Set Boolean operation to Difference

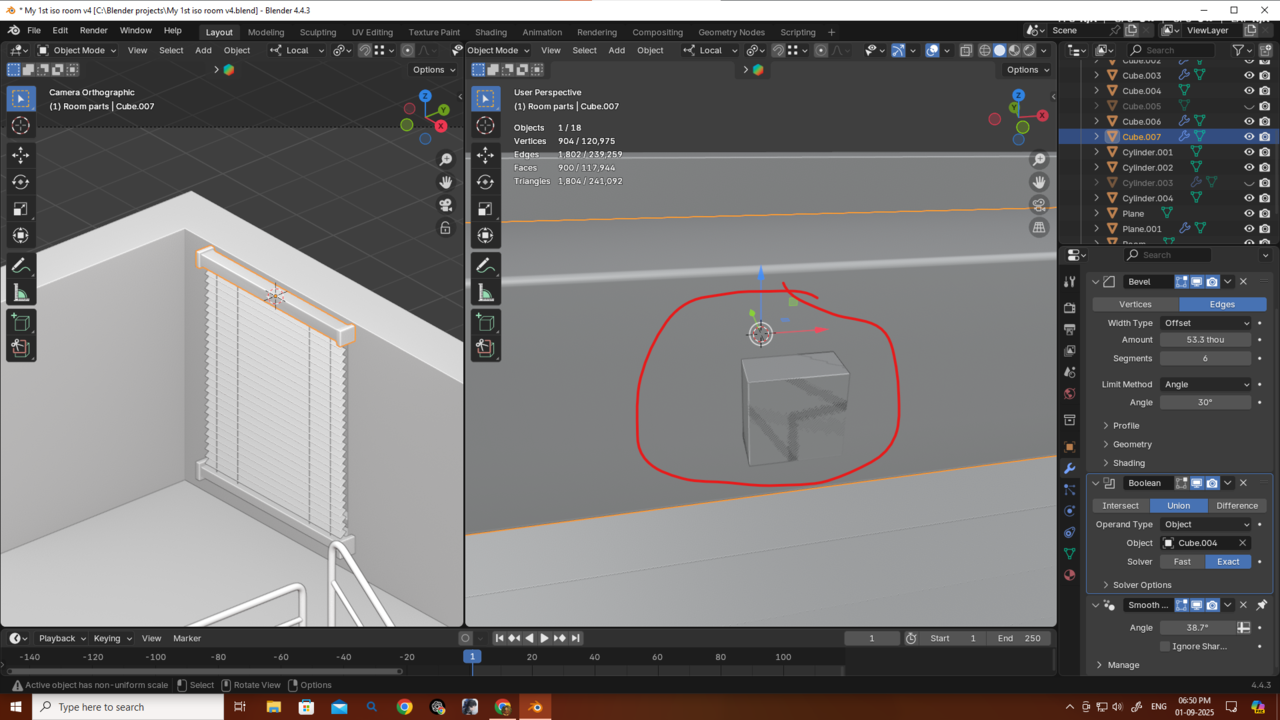click(1236, 506)
